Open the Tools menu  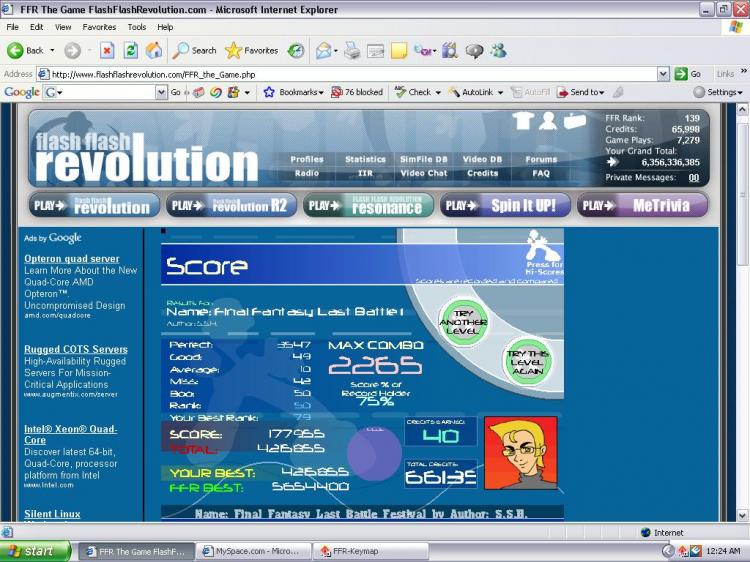pyautogui.click(x=137, y=27)
